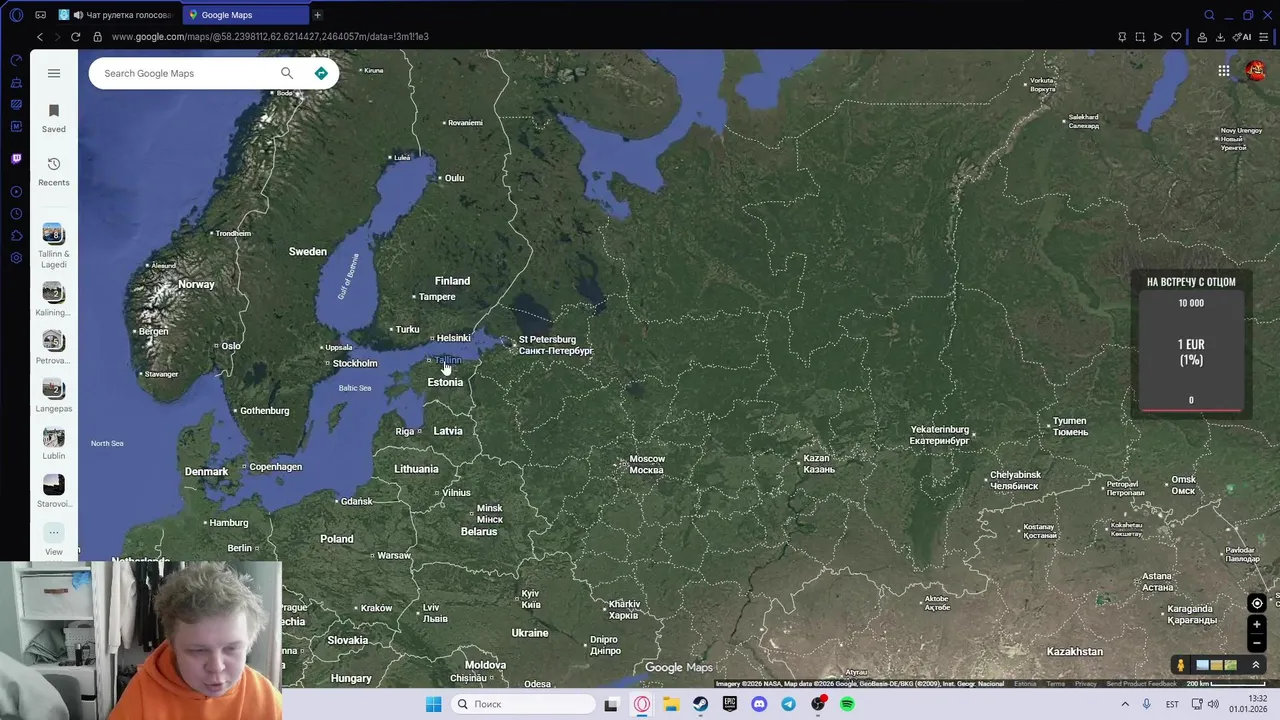This screenshot has height=720, width=1280.
Task: Open recent item Petrova...
Action: [54, 347]
